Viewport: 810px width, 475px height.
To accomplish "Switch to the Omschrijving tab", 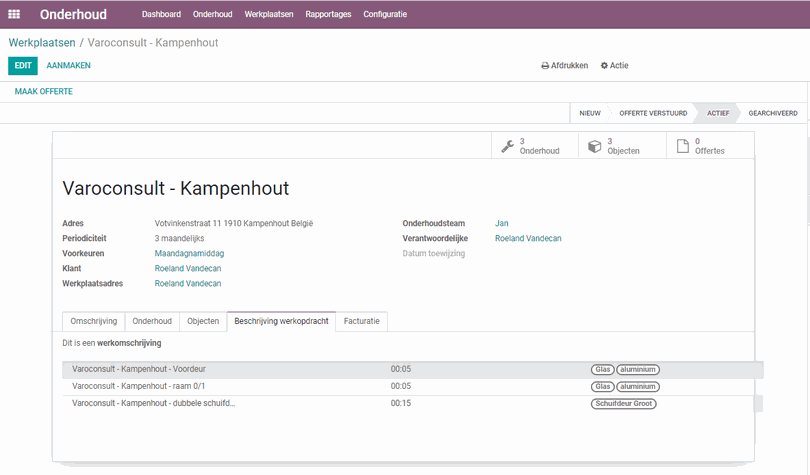I will tap(94, 321).
